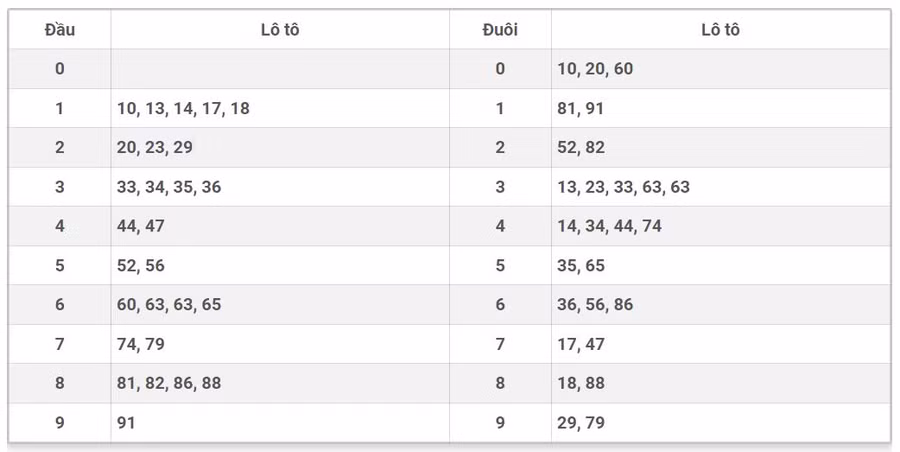Click the "36, 56, 86" cell

[x=595, y=304]
